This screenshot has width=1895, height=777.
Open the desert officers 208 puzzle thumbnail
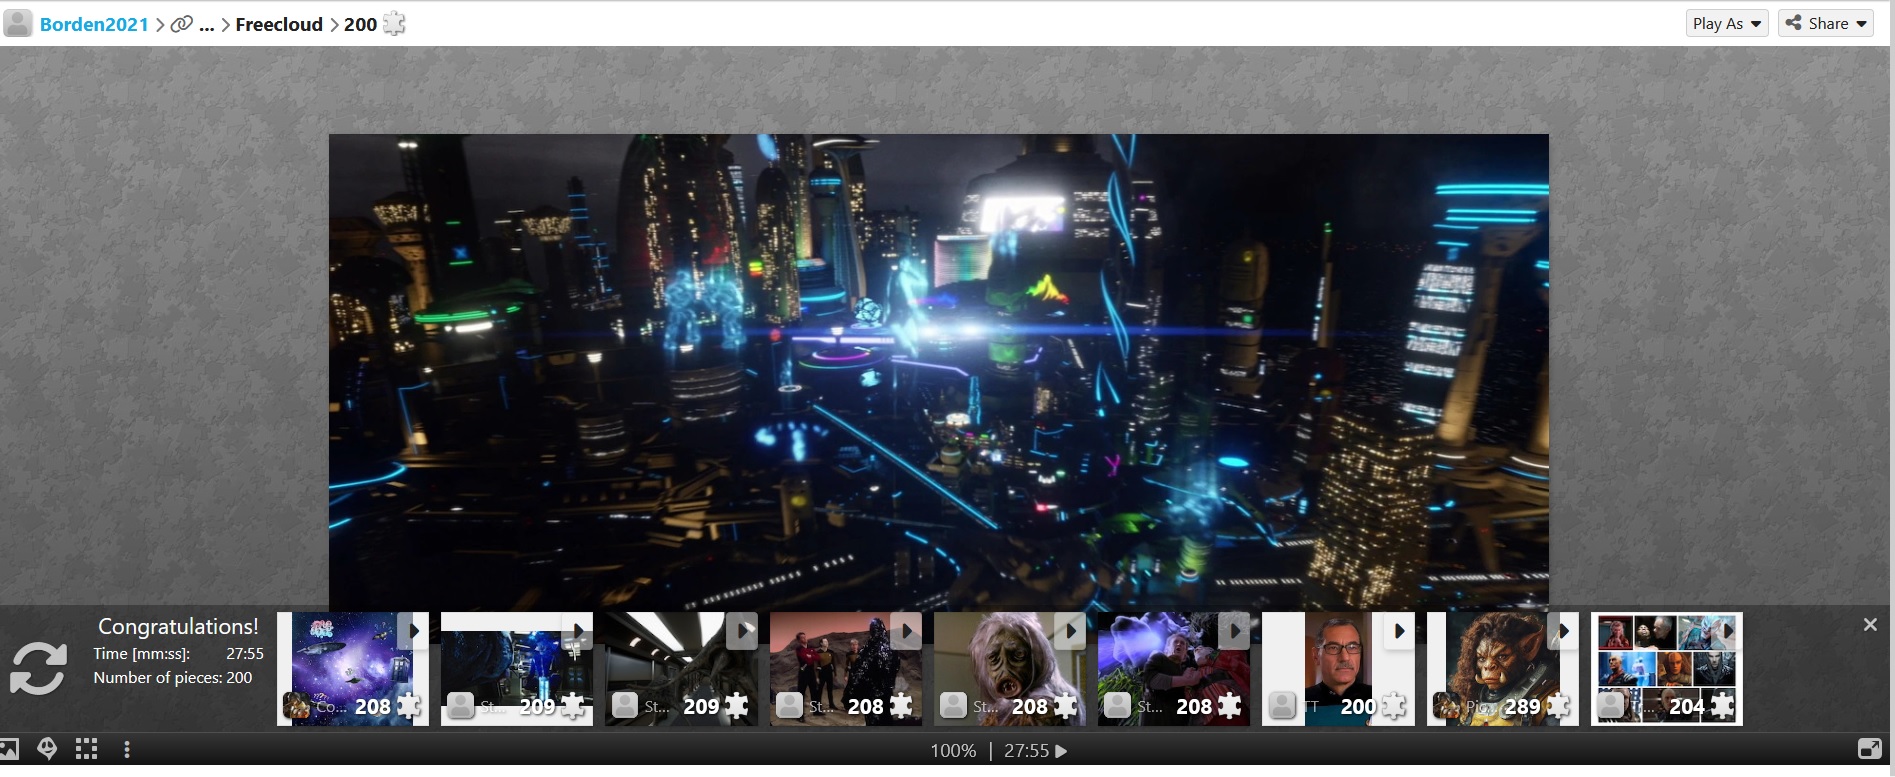pos(846,669)
